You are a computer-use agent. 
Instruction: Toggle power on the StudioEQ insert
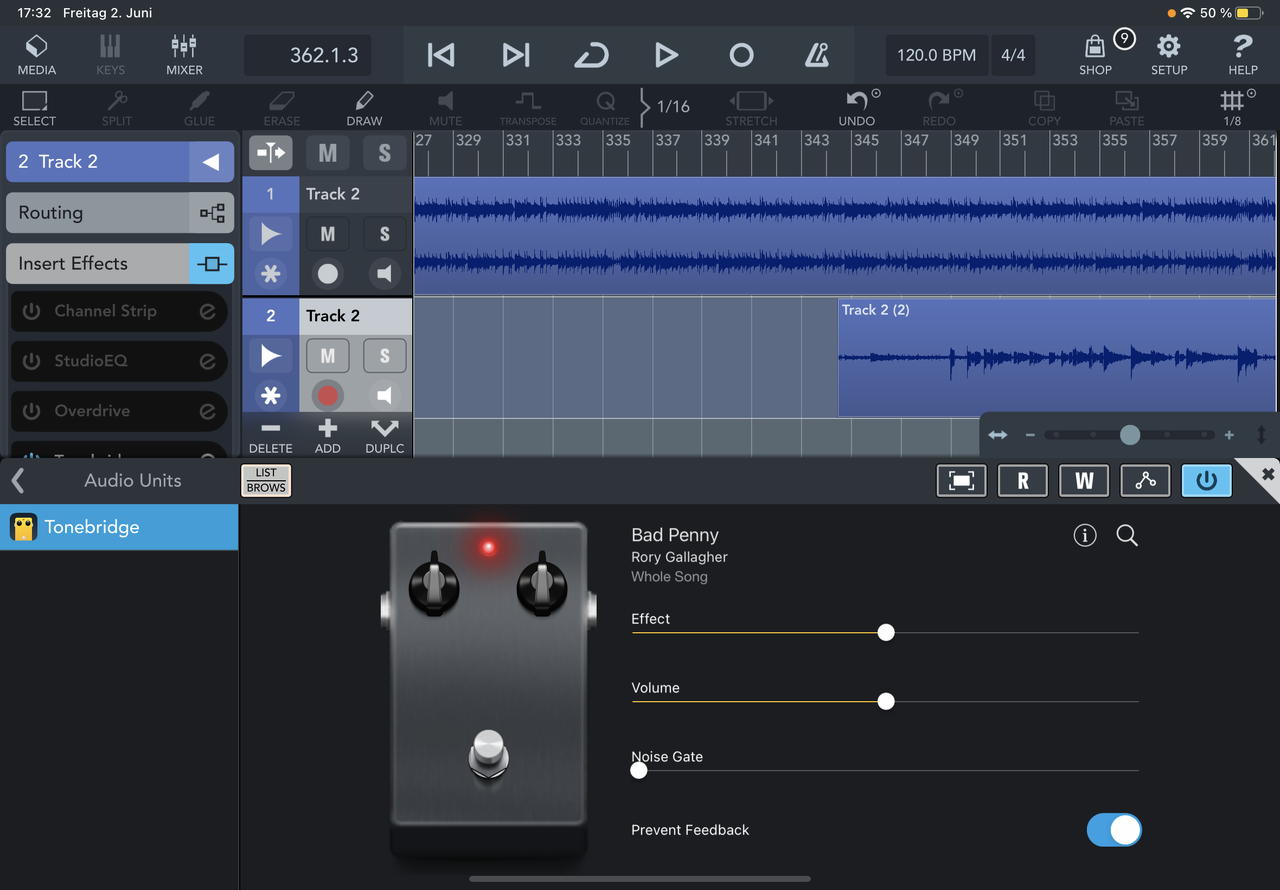[x=31, y=361]
